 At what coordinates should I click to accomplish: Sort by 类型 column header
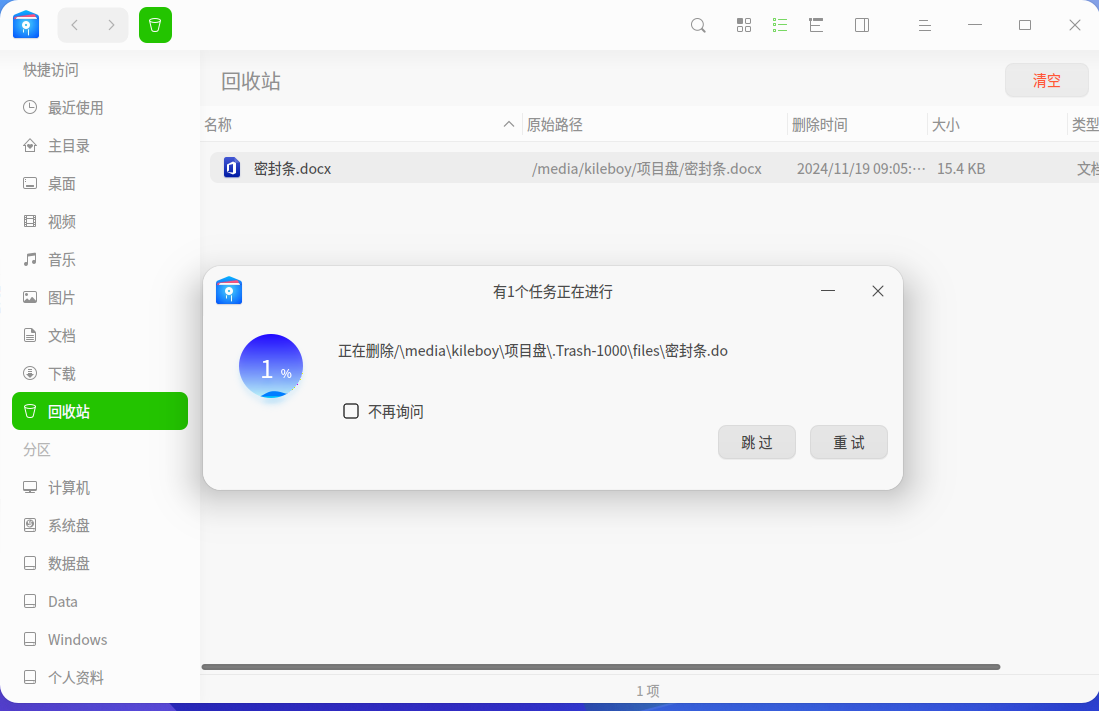[x=1085, y=125]
